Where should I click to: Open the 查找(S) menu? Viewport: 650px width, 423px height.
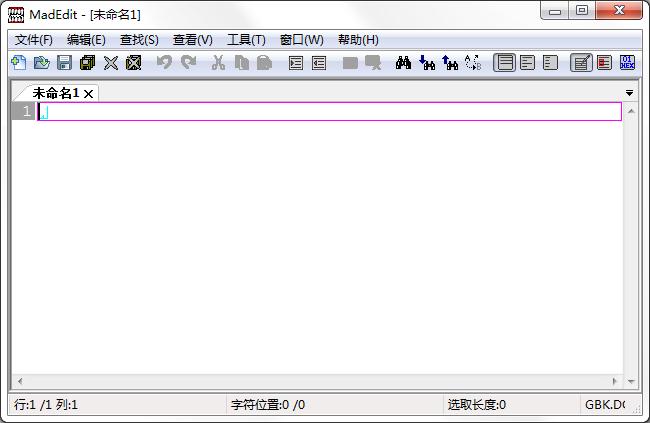click(139, 40)
